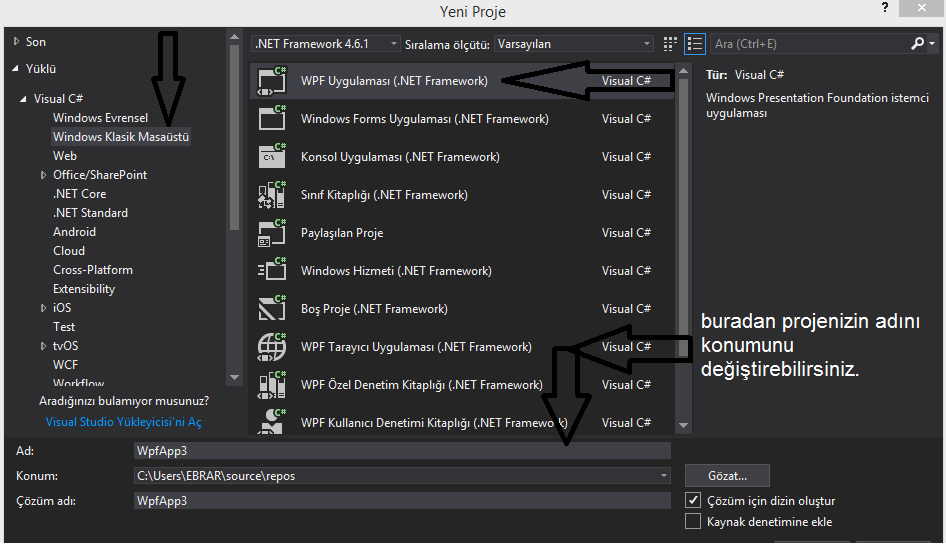Collapse the Visual C# tree node
946x547 pixels.
[23, 98]
